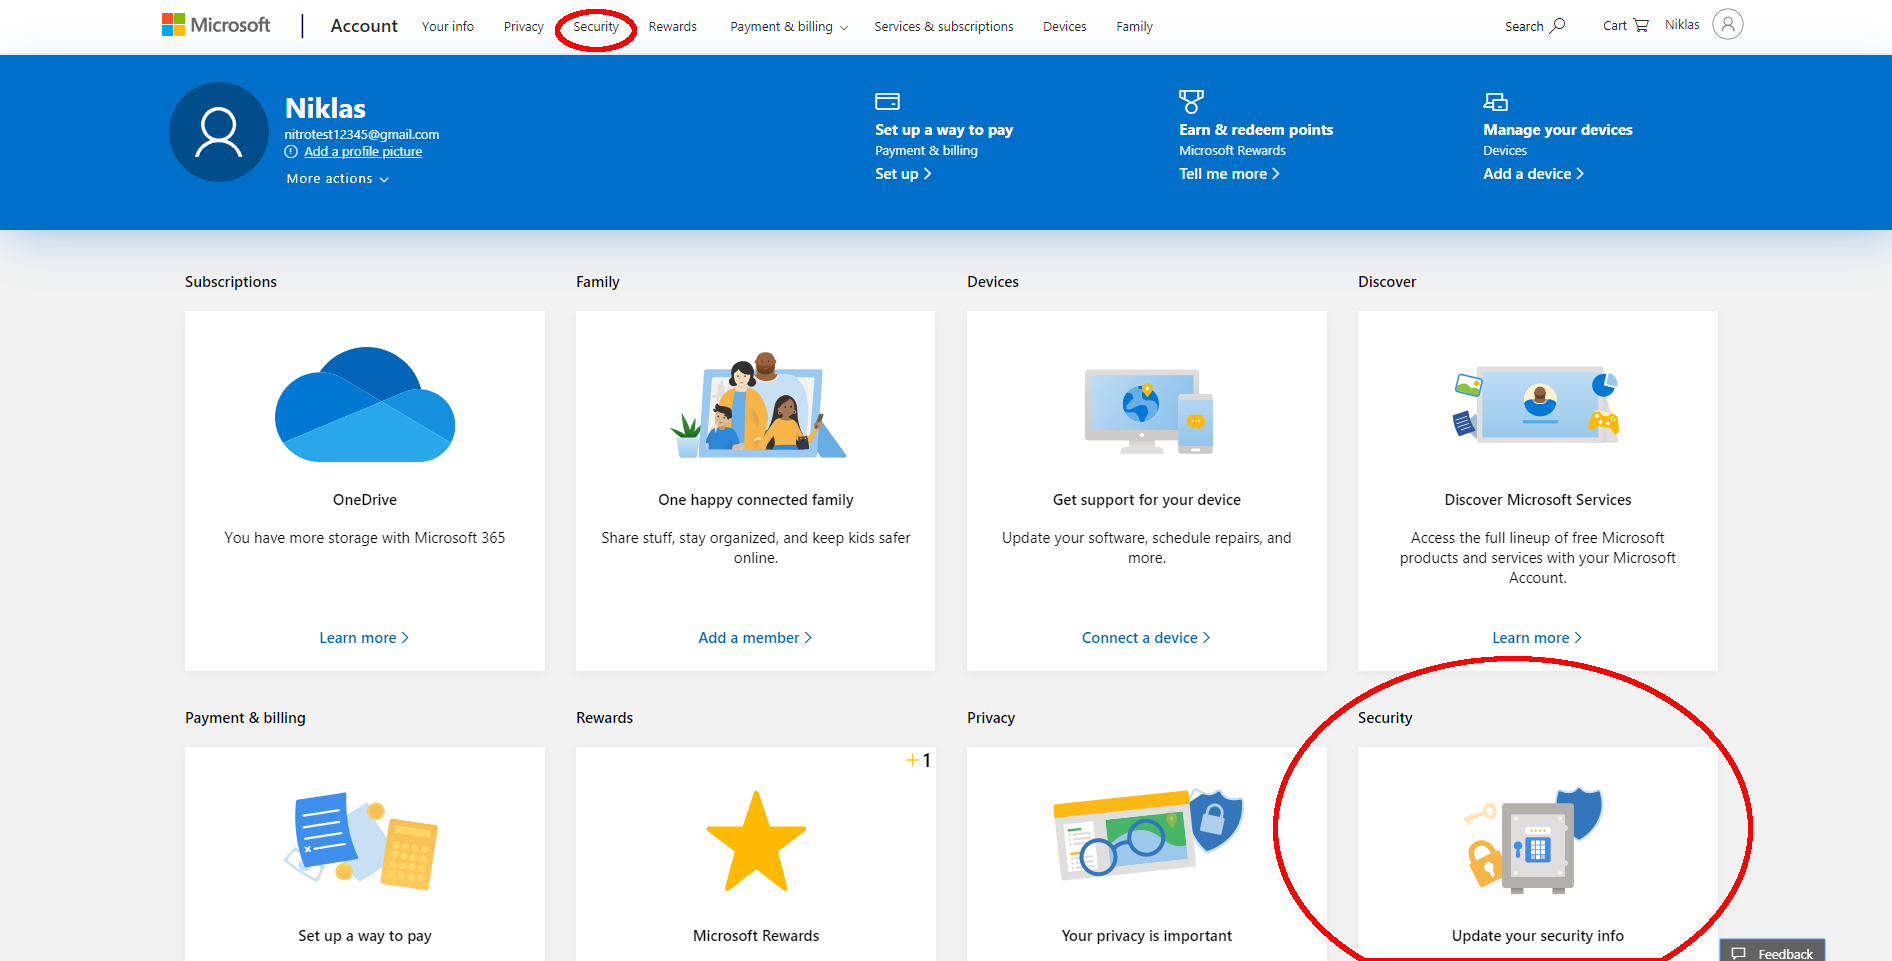Screen dimensions: 1892x961
Task: Click the security safe illustration
Action: point(1534,840)
